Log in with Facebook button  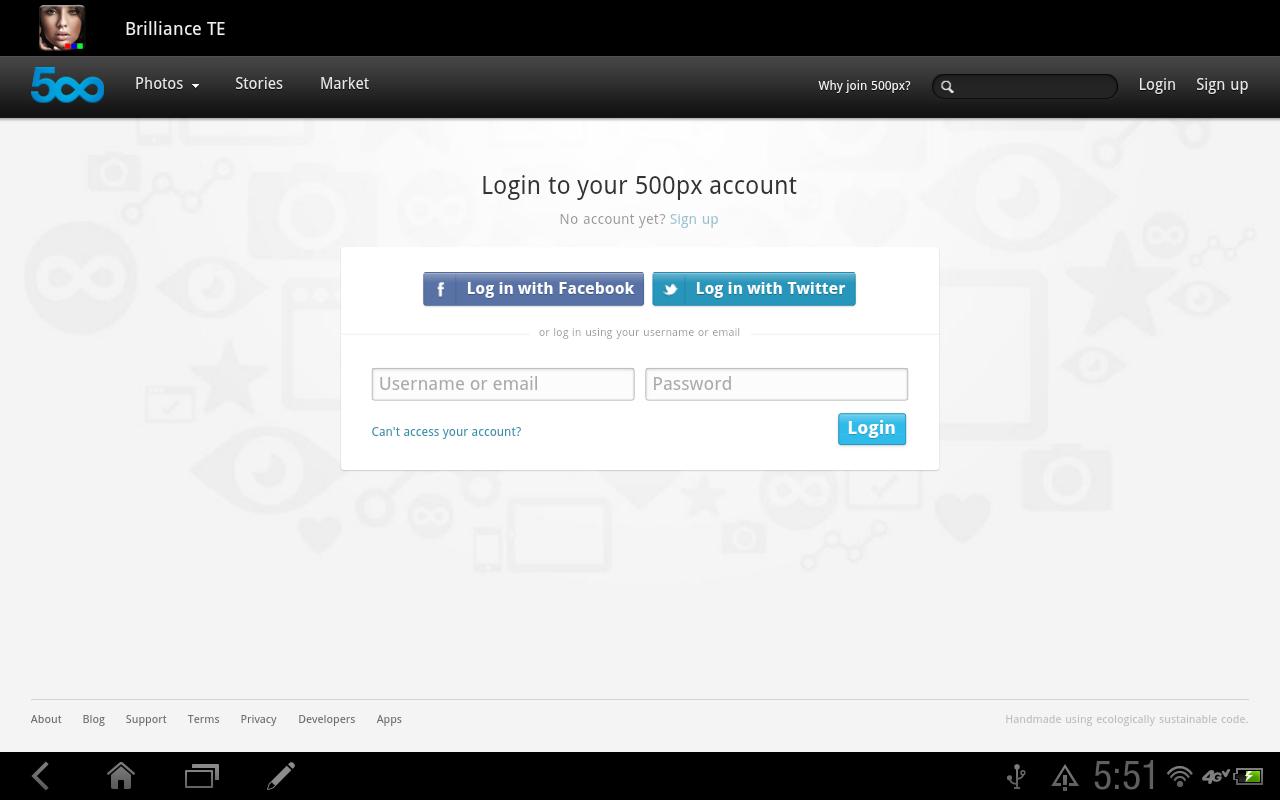tap(533, 289)
